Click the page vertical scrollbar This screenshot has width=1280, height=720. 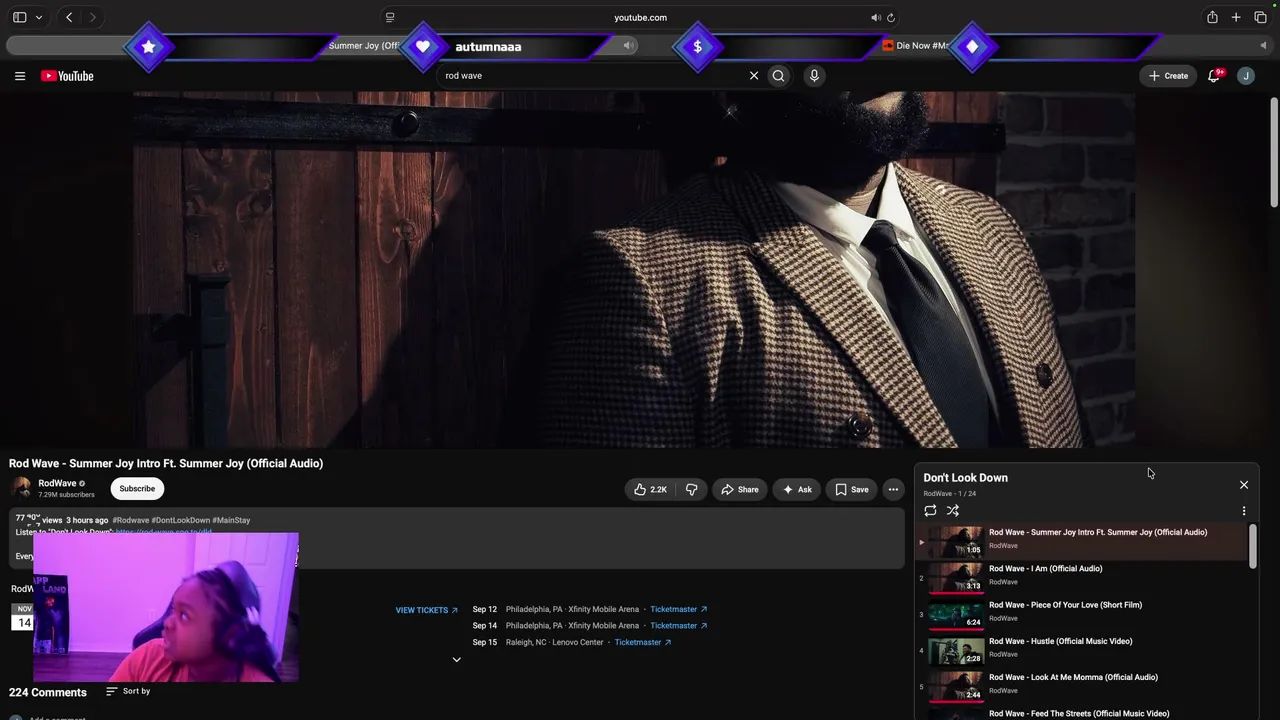tap(1274, 152)
